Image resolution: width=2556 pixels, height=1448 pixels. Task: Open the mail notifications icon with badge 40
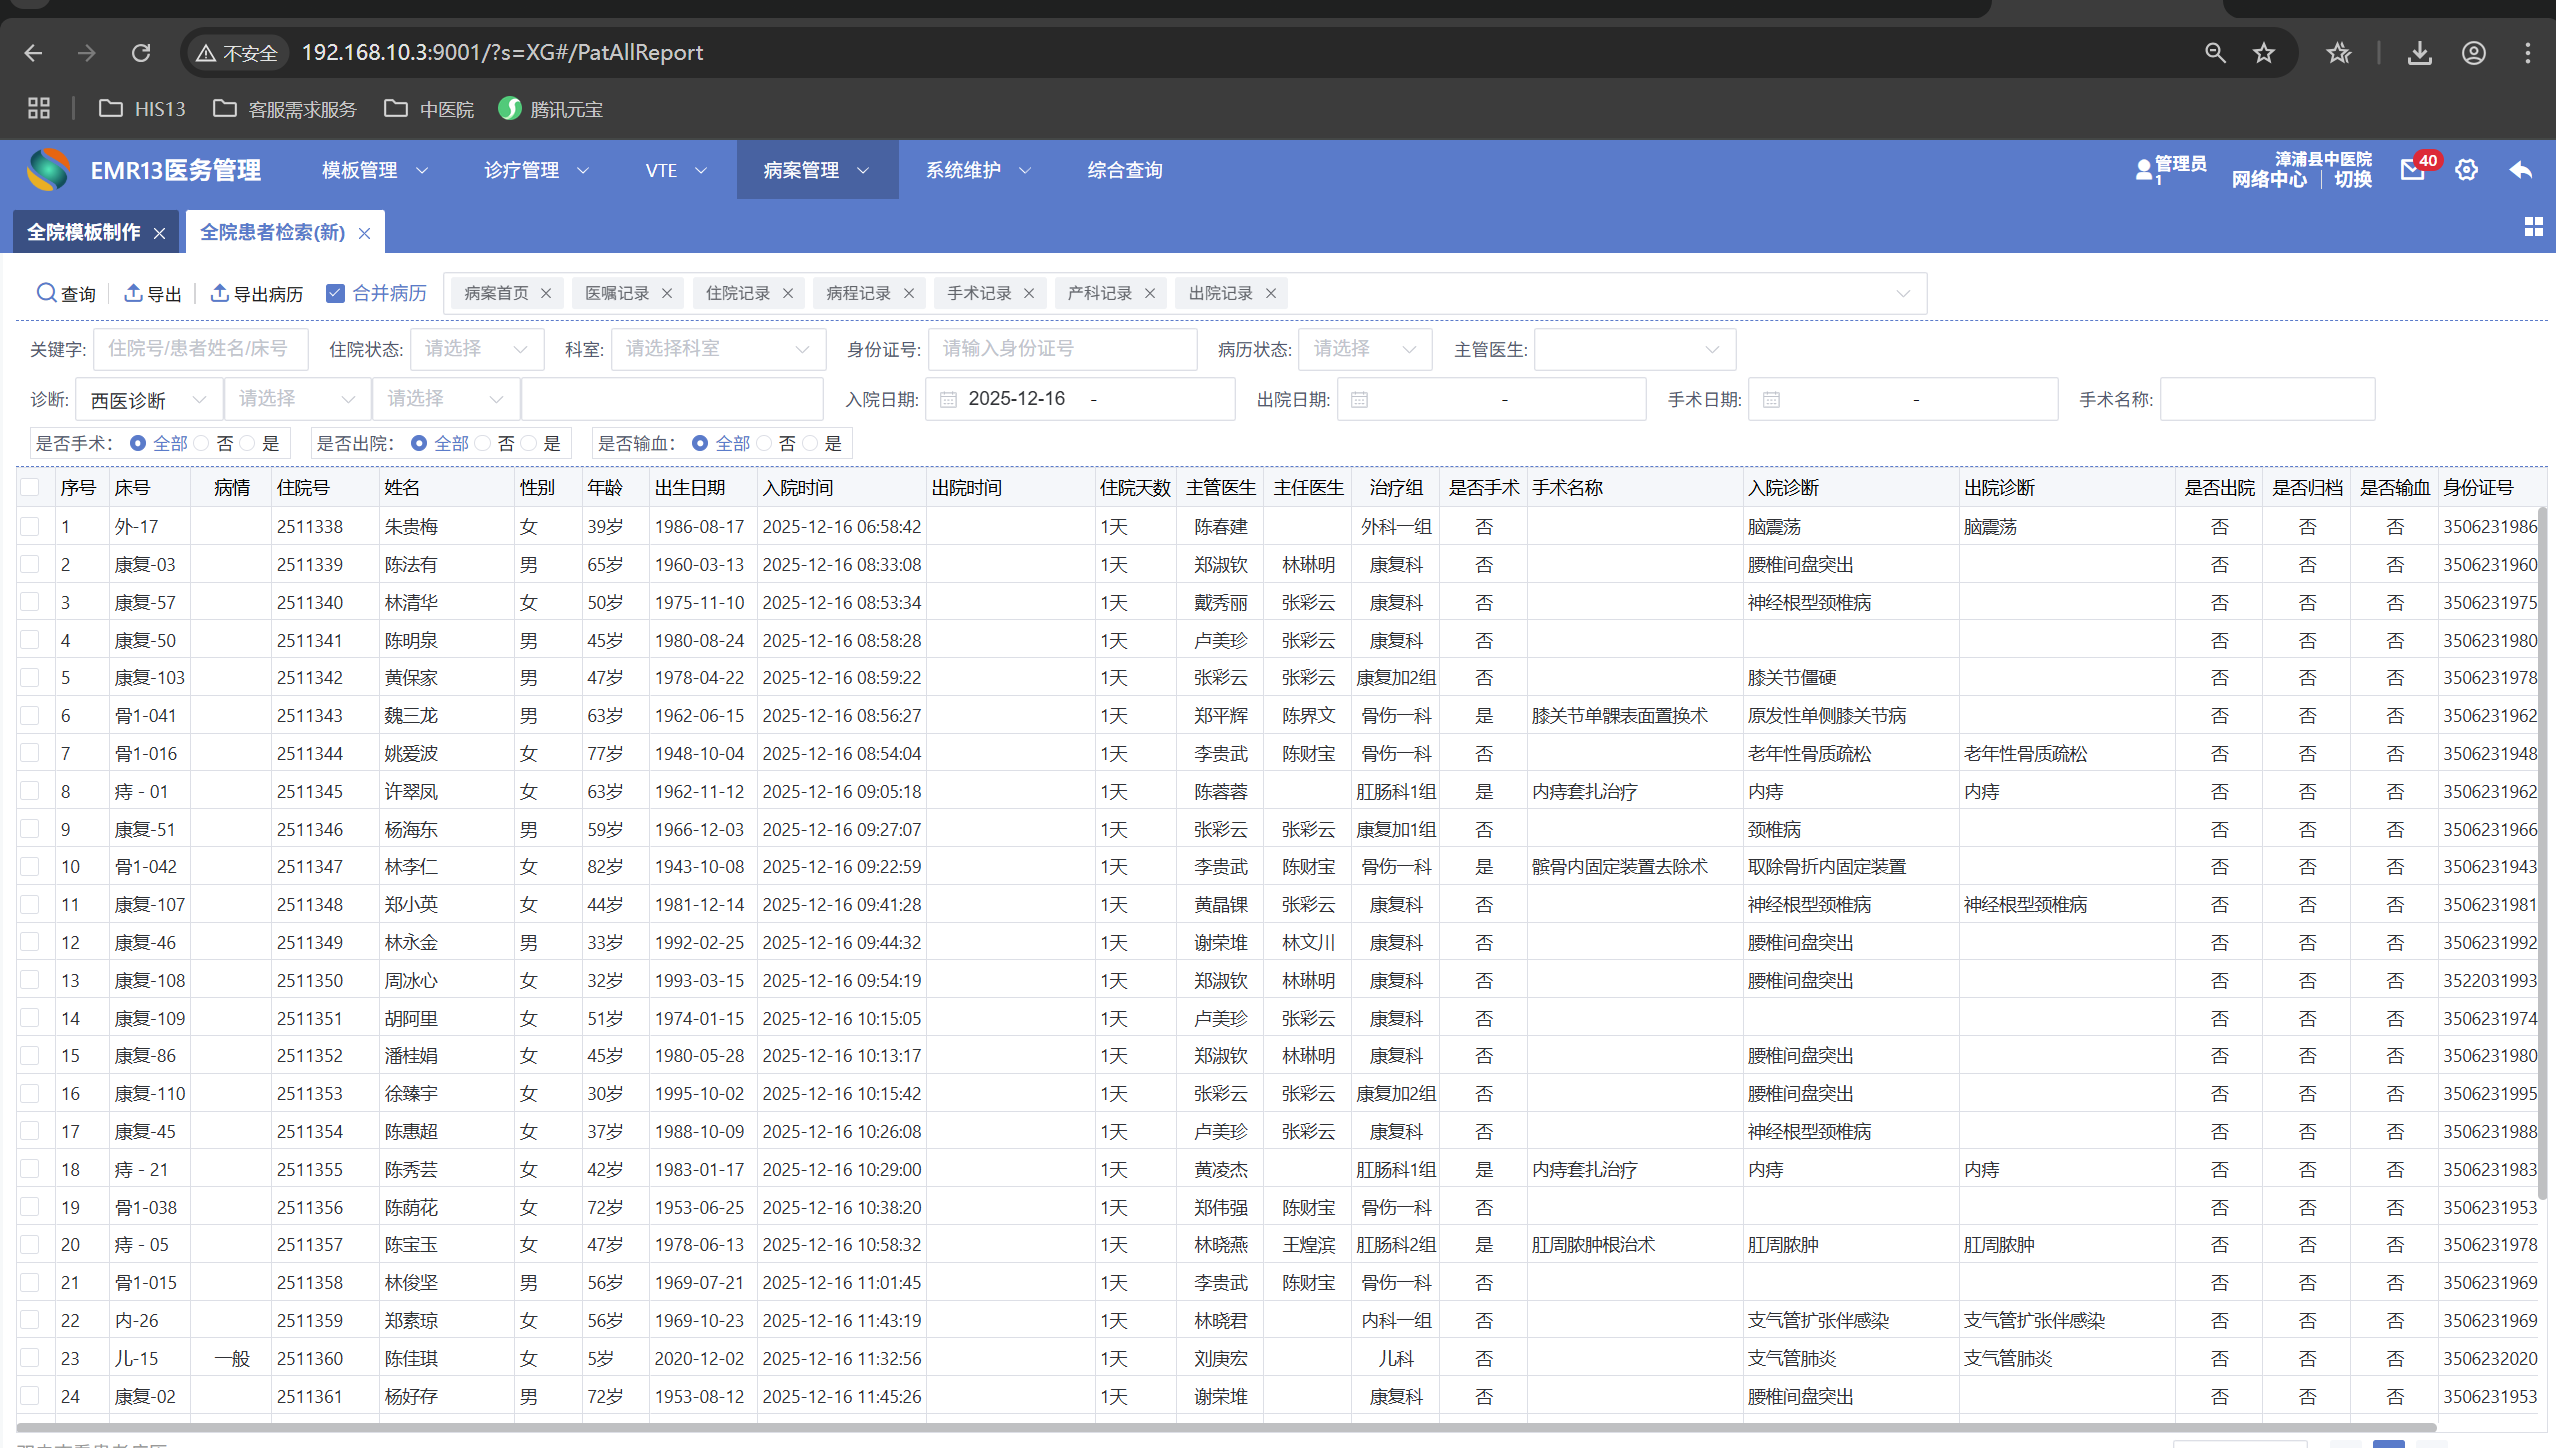tap(2412, 170)
